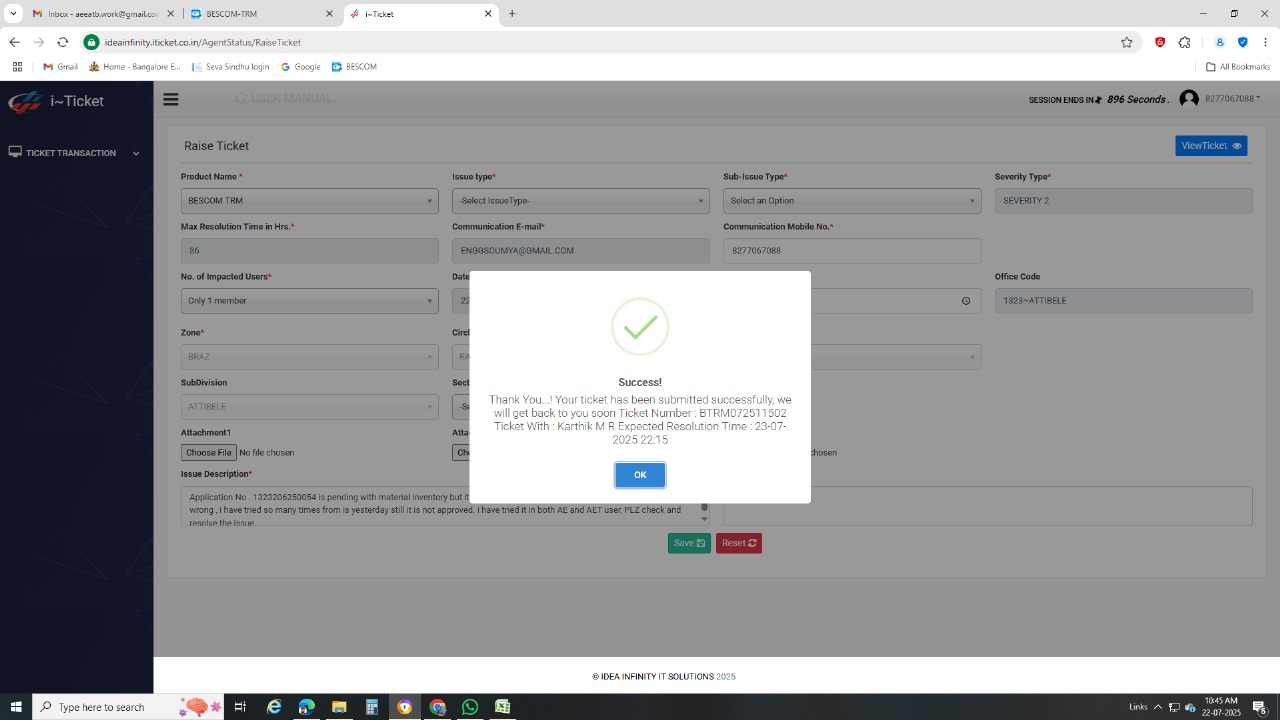1280x720 pixels.
Task: Close the BESCOM-TRM tab
Action: tap(330, 14)
